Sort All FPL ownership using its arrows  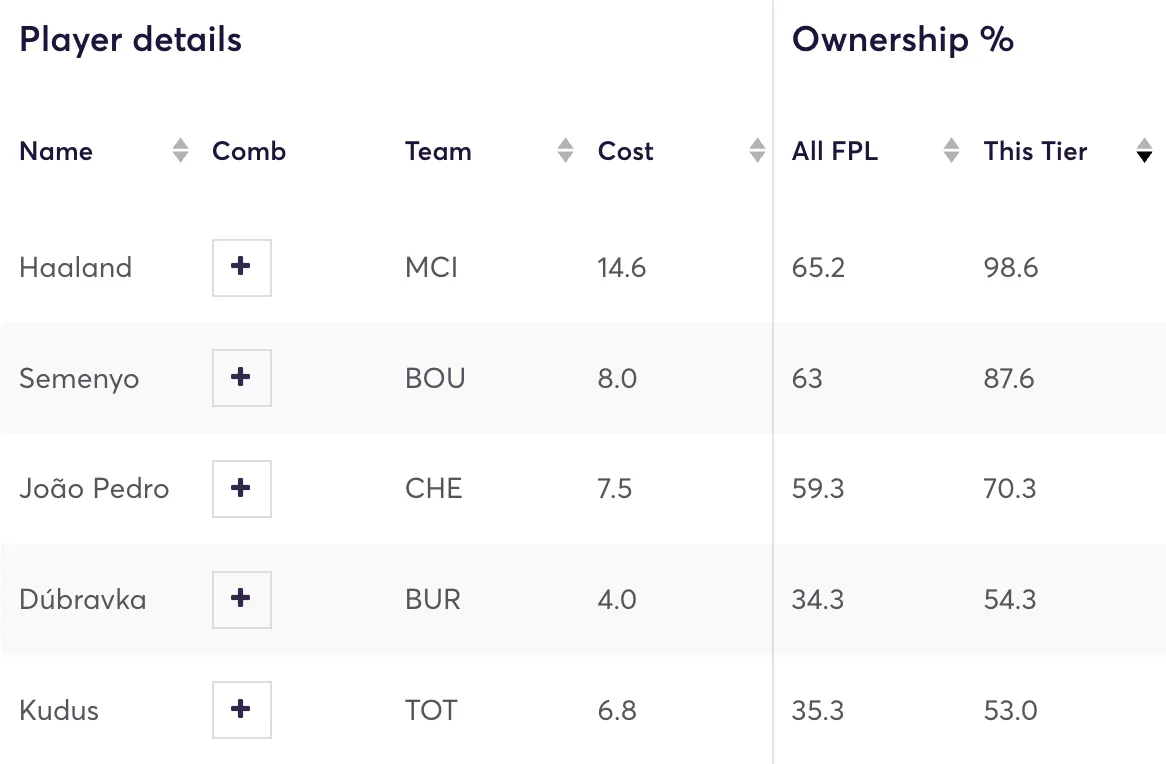[951, 151]
